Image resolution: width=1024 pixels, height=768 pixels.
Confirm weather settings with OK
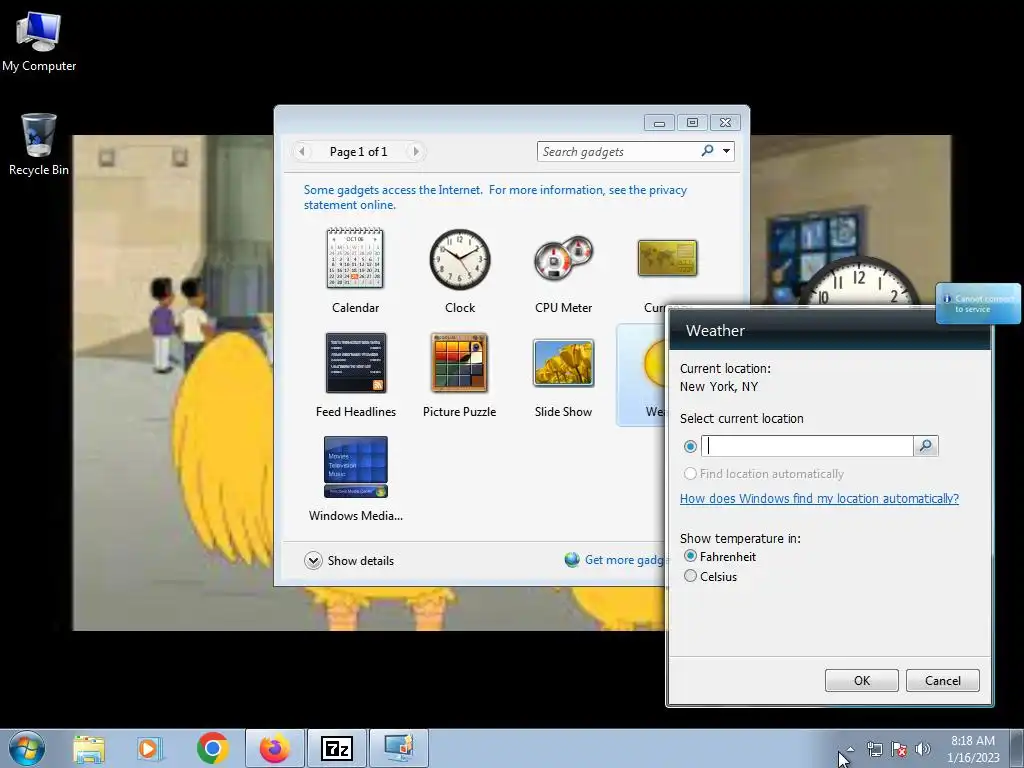pyautogui.click(x=861, y=680)
